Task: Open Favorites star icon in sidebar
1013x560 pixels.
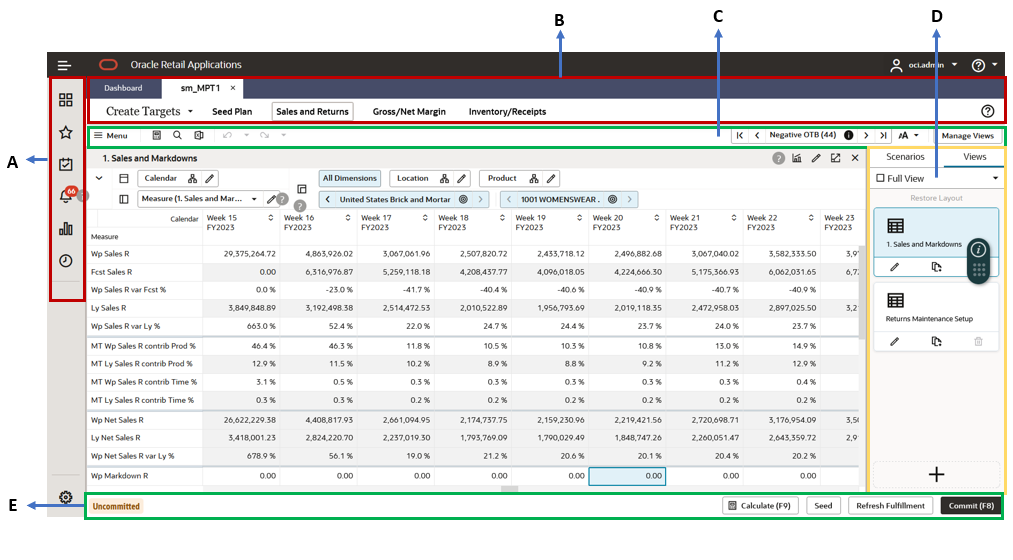Action: [x=66, y=132]
